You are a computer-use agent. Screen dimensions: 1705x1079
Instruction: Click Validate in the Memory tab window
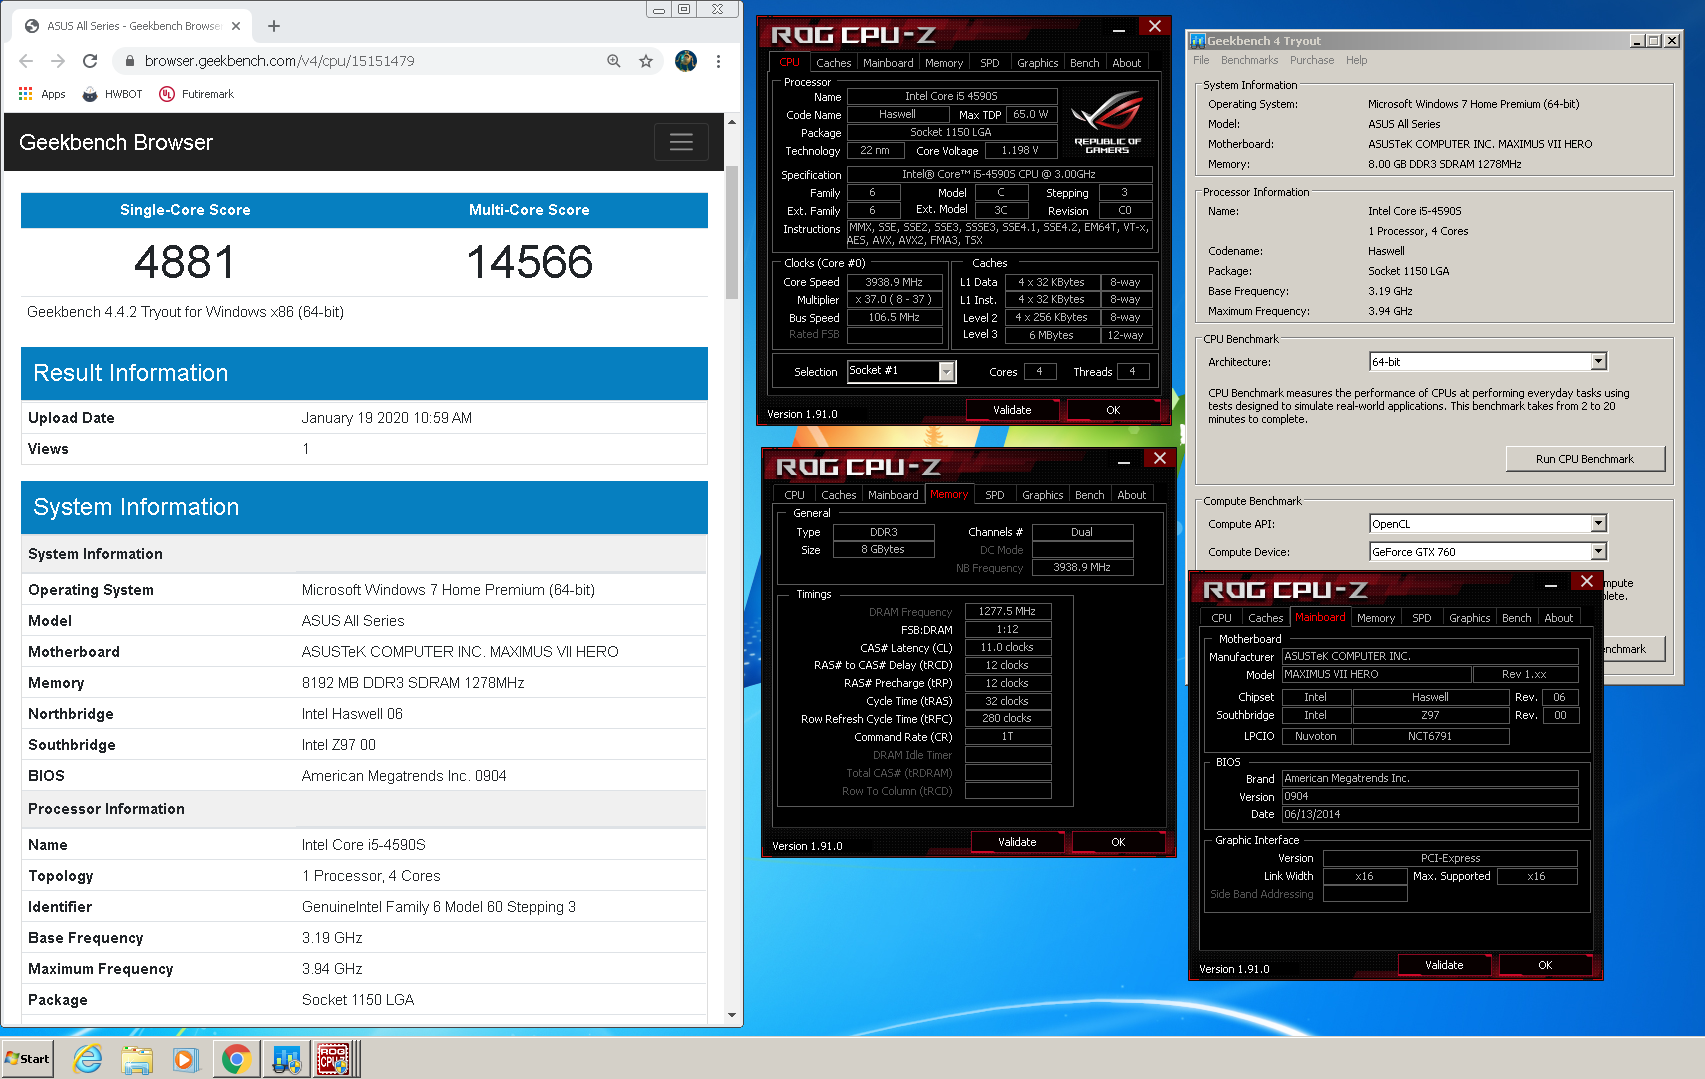(1017, 842)
